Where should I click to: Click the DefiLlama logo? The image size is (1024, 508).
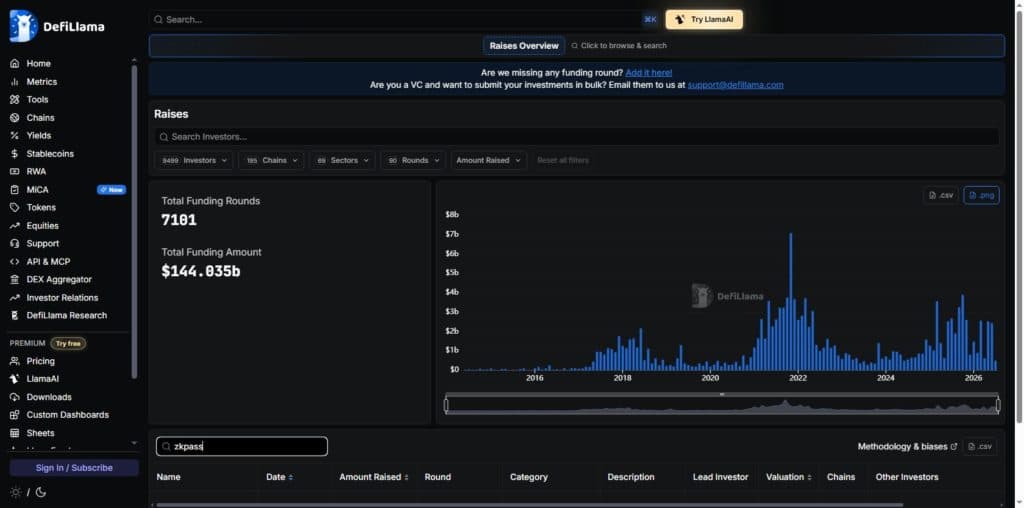(57, 26)
